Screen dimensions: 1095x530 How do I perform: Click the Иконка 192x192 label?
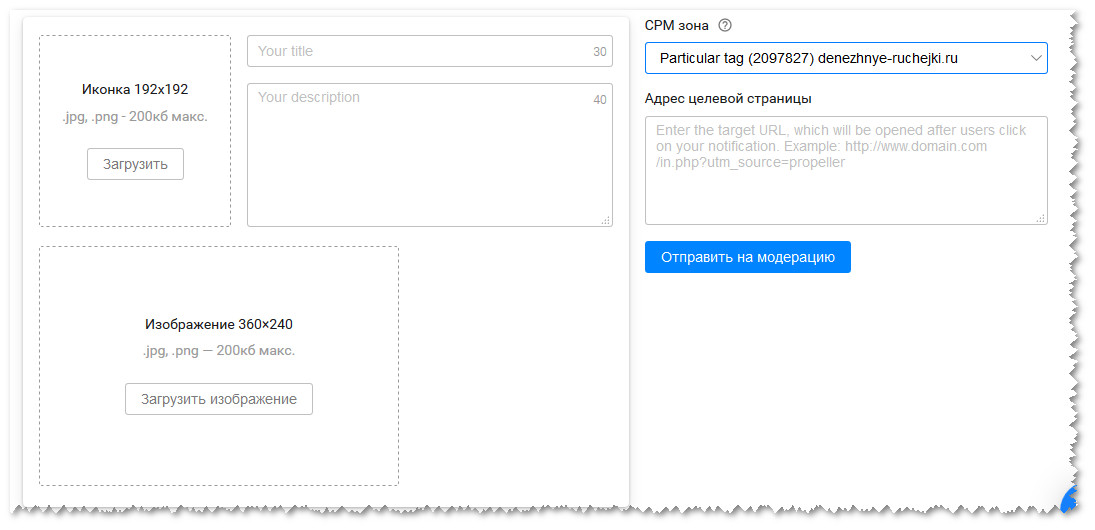tap(135, 89)
